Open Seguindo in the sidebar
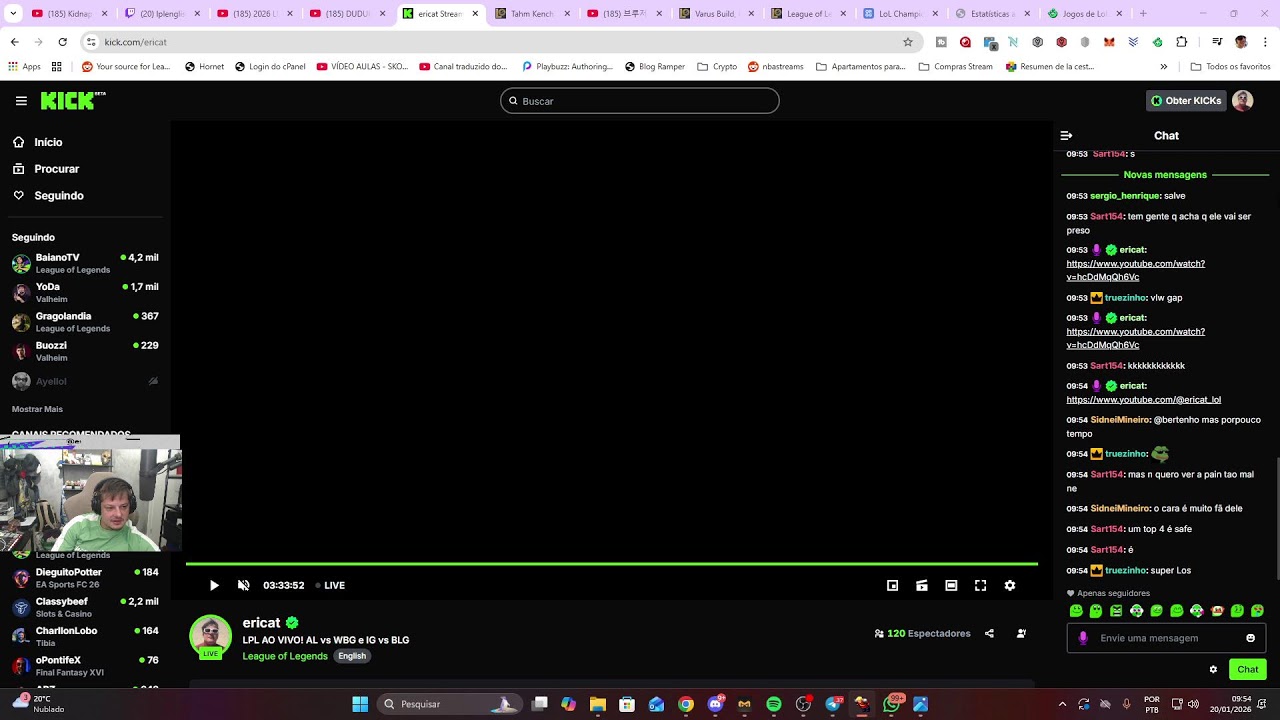Image resolution: width=1280 pixels, height=720 pixels. 50,196
